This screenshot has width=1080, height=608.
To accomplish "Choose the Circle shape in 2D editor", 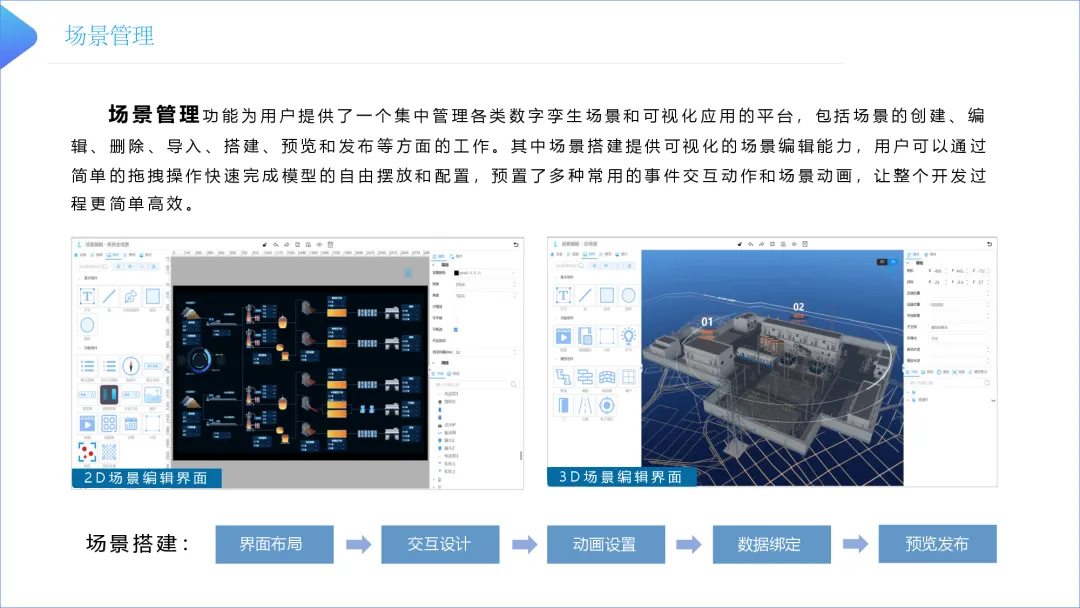I will click(87, 325).
